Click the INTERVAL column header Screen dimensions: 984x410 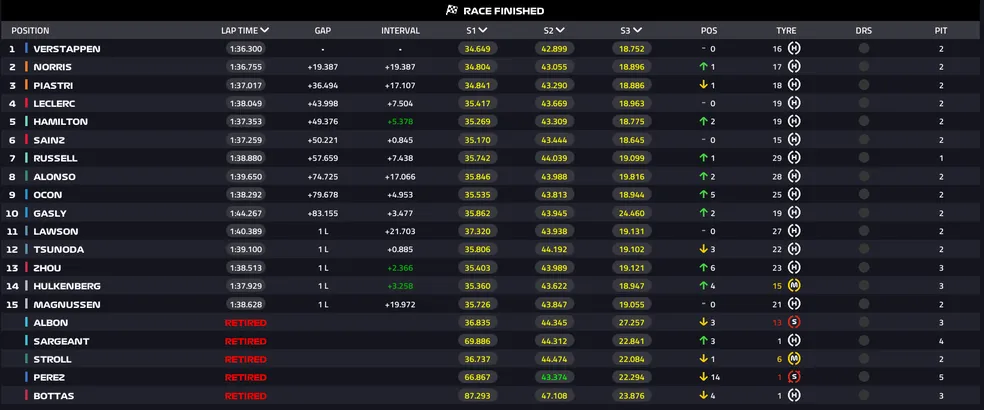pos(400,30)
